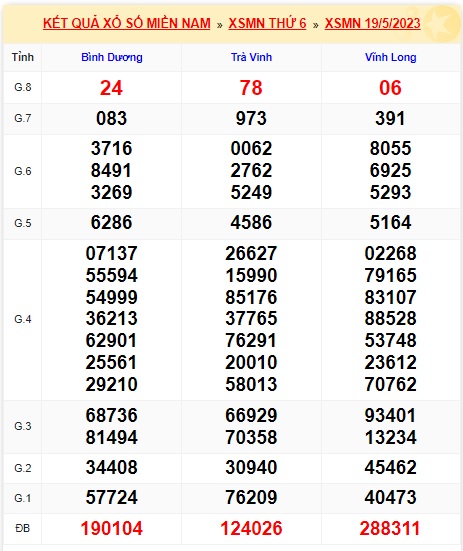Click the G.7 row label
Image resolution: width=463 pixels, height=551 pixels.
point(23,118)
